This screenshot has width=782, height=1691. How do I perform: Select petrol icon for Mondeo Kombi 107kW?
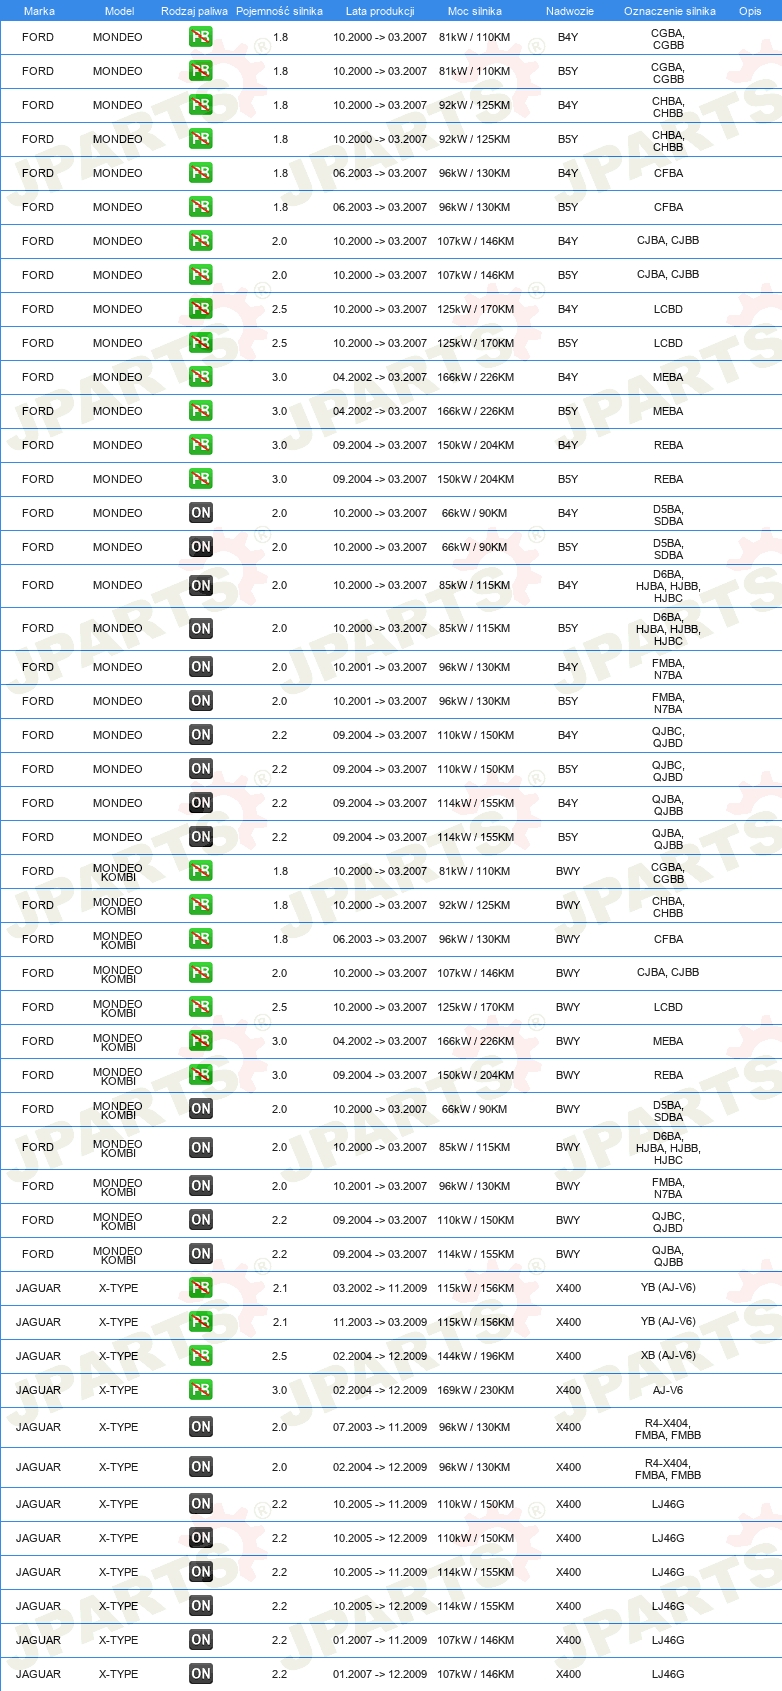201,973
